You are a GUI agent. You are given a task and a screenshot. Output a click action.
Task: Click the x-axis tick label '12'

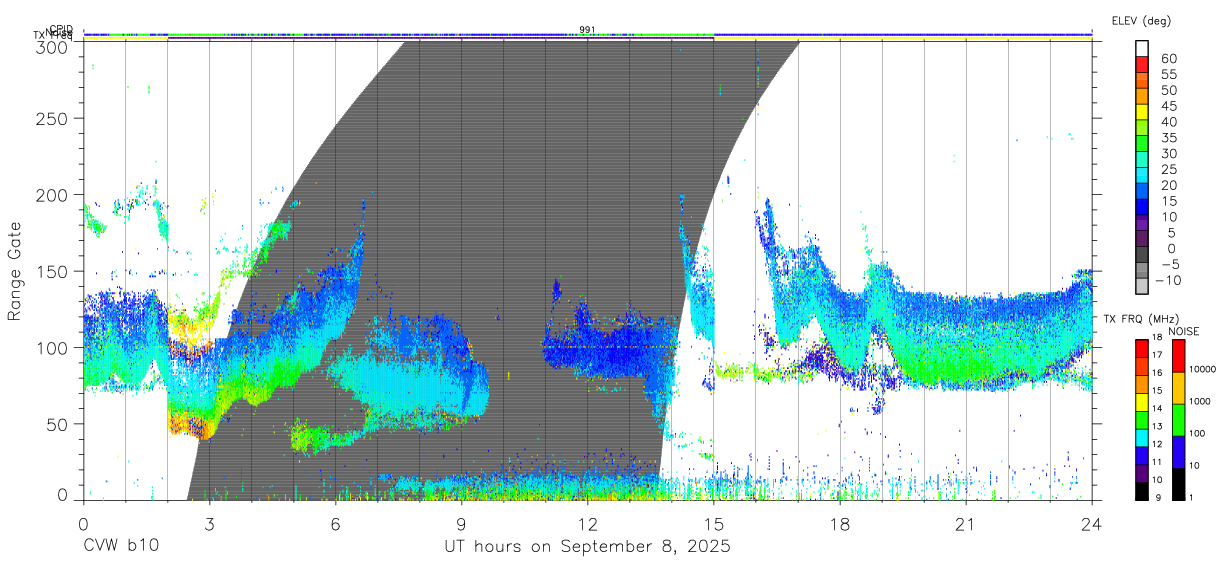587,524
